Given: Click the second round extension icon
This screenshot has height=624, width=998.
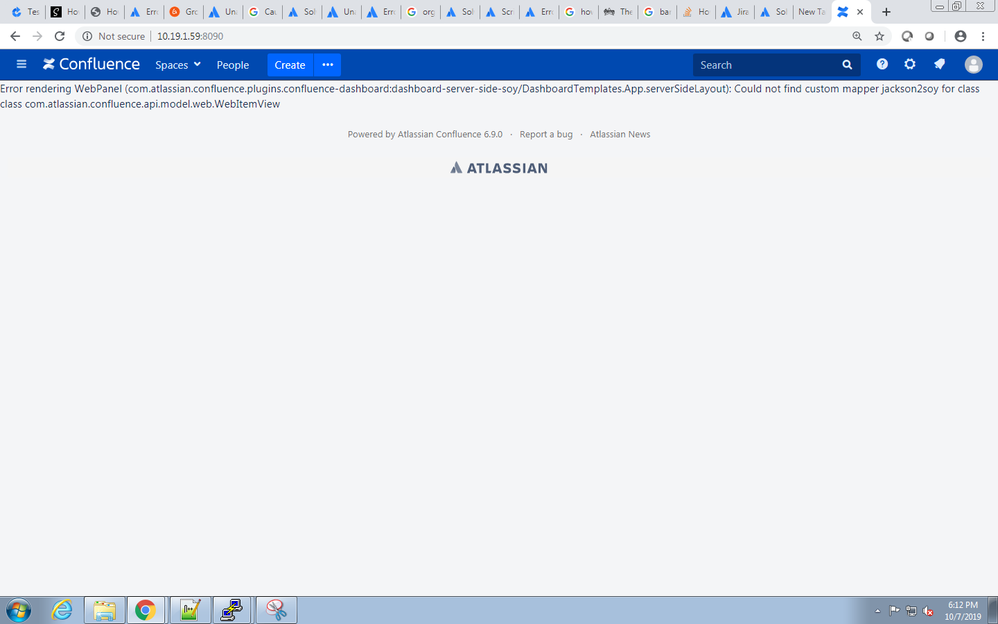Looking at the screenshot, I should 929,36.
